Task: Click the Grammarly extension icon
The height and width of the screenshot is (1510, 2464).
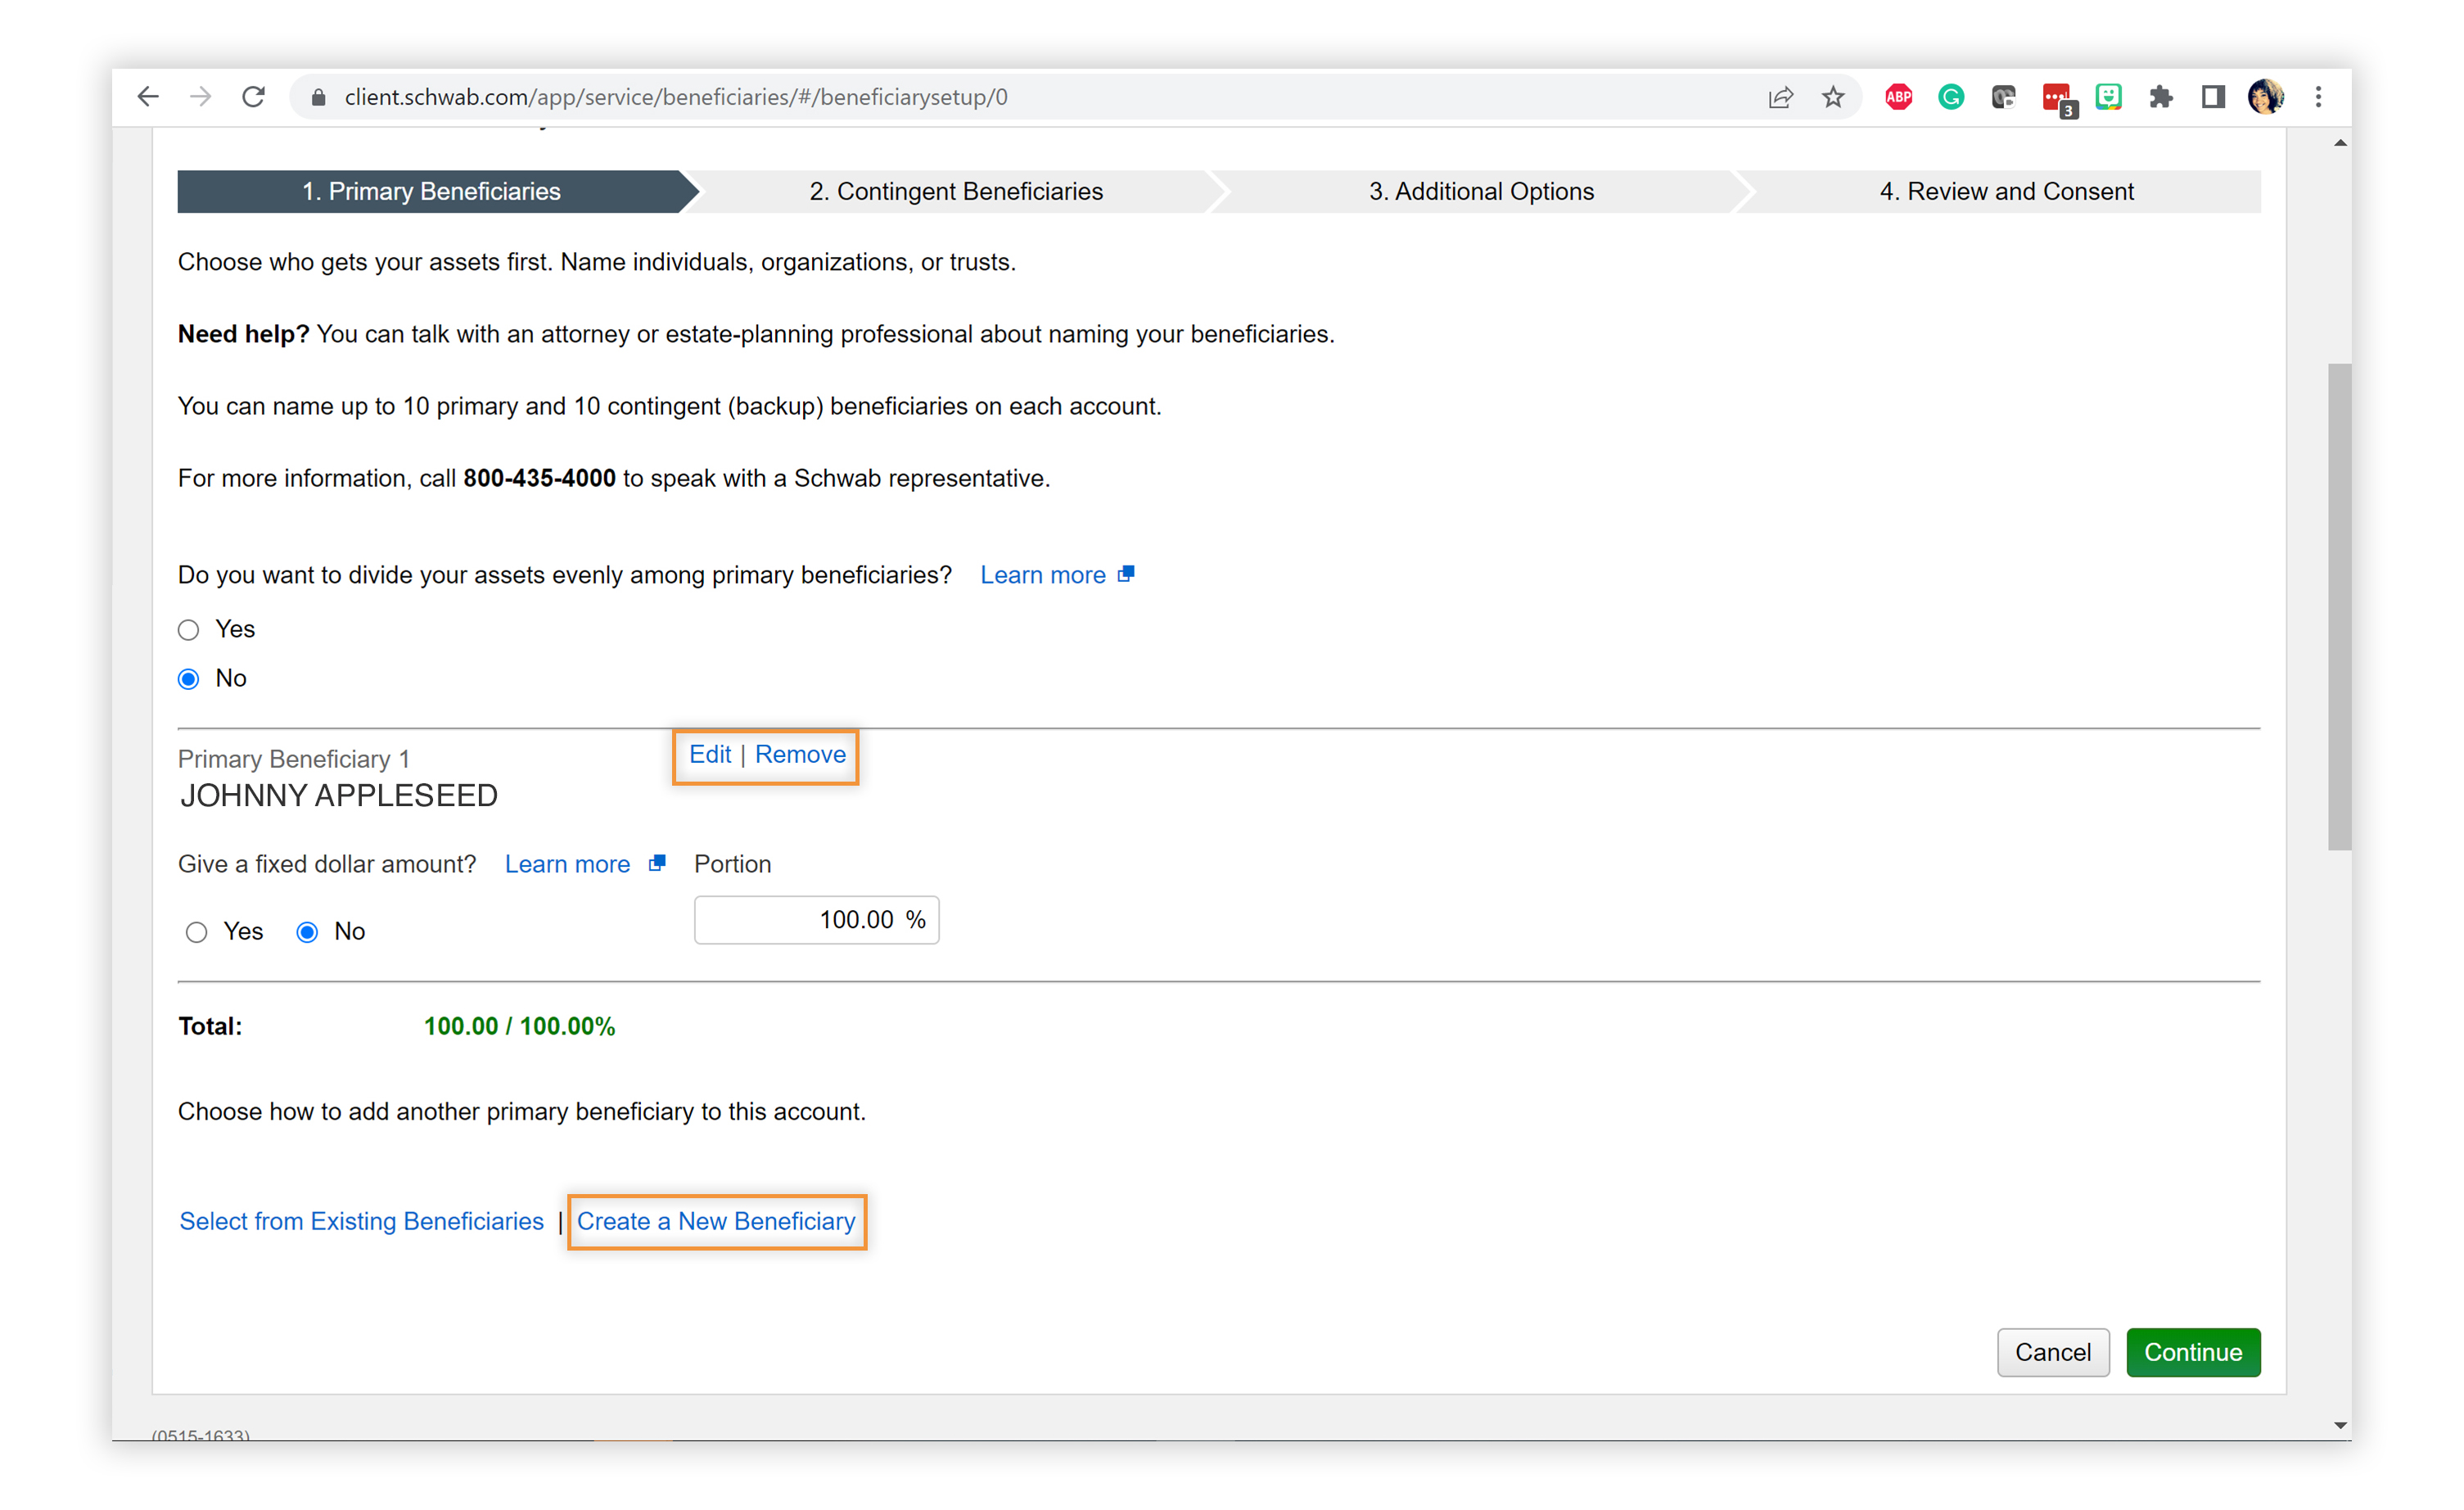Action: [1950, 97]
